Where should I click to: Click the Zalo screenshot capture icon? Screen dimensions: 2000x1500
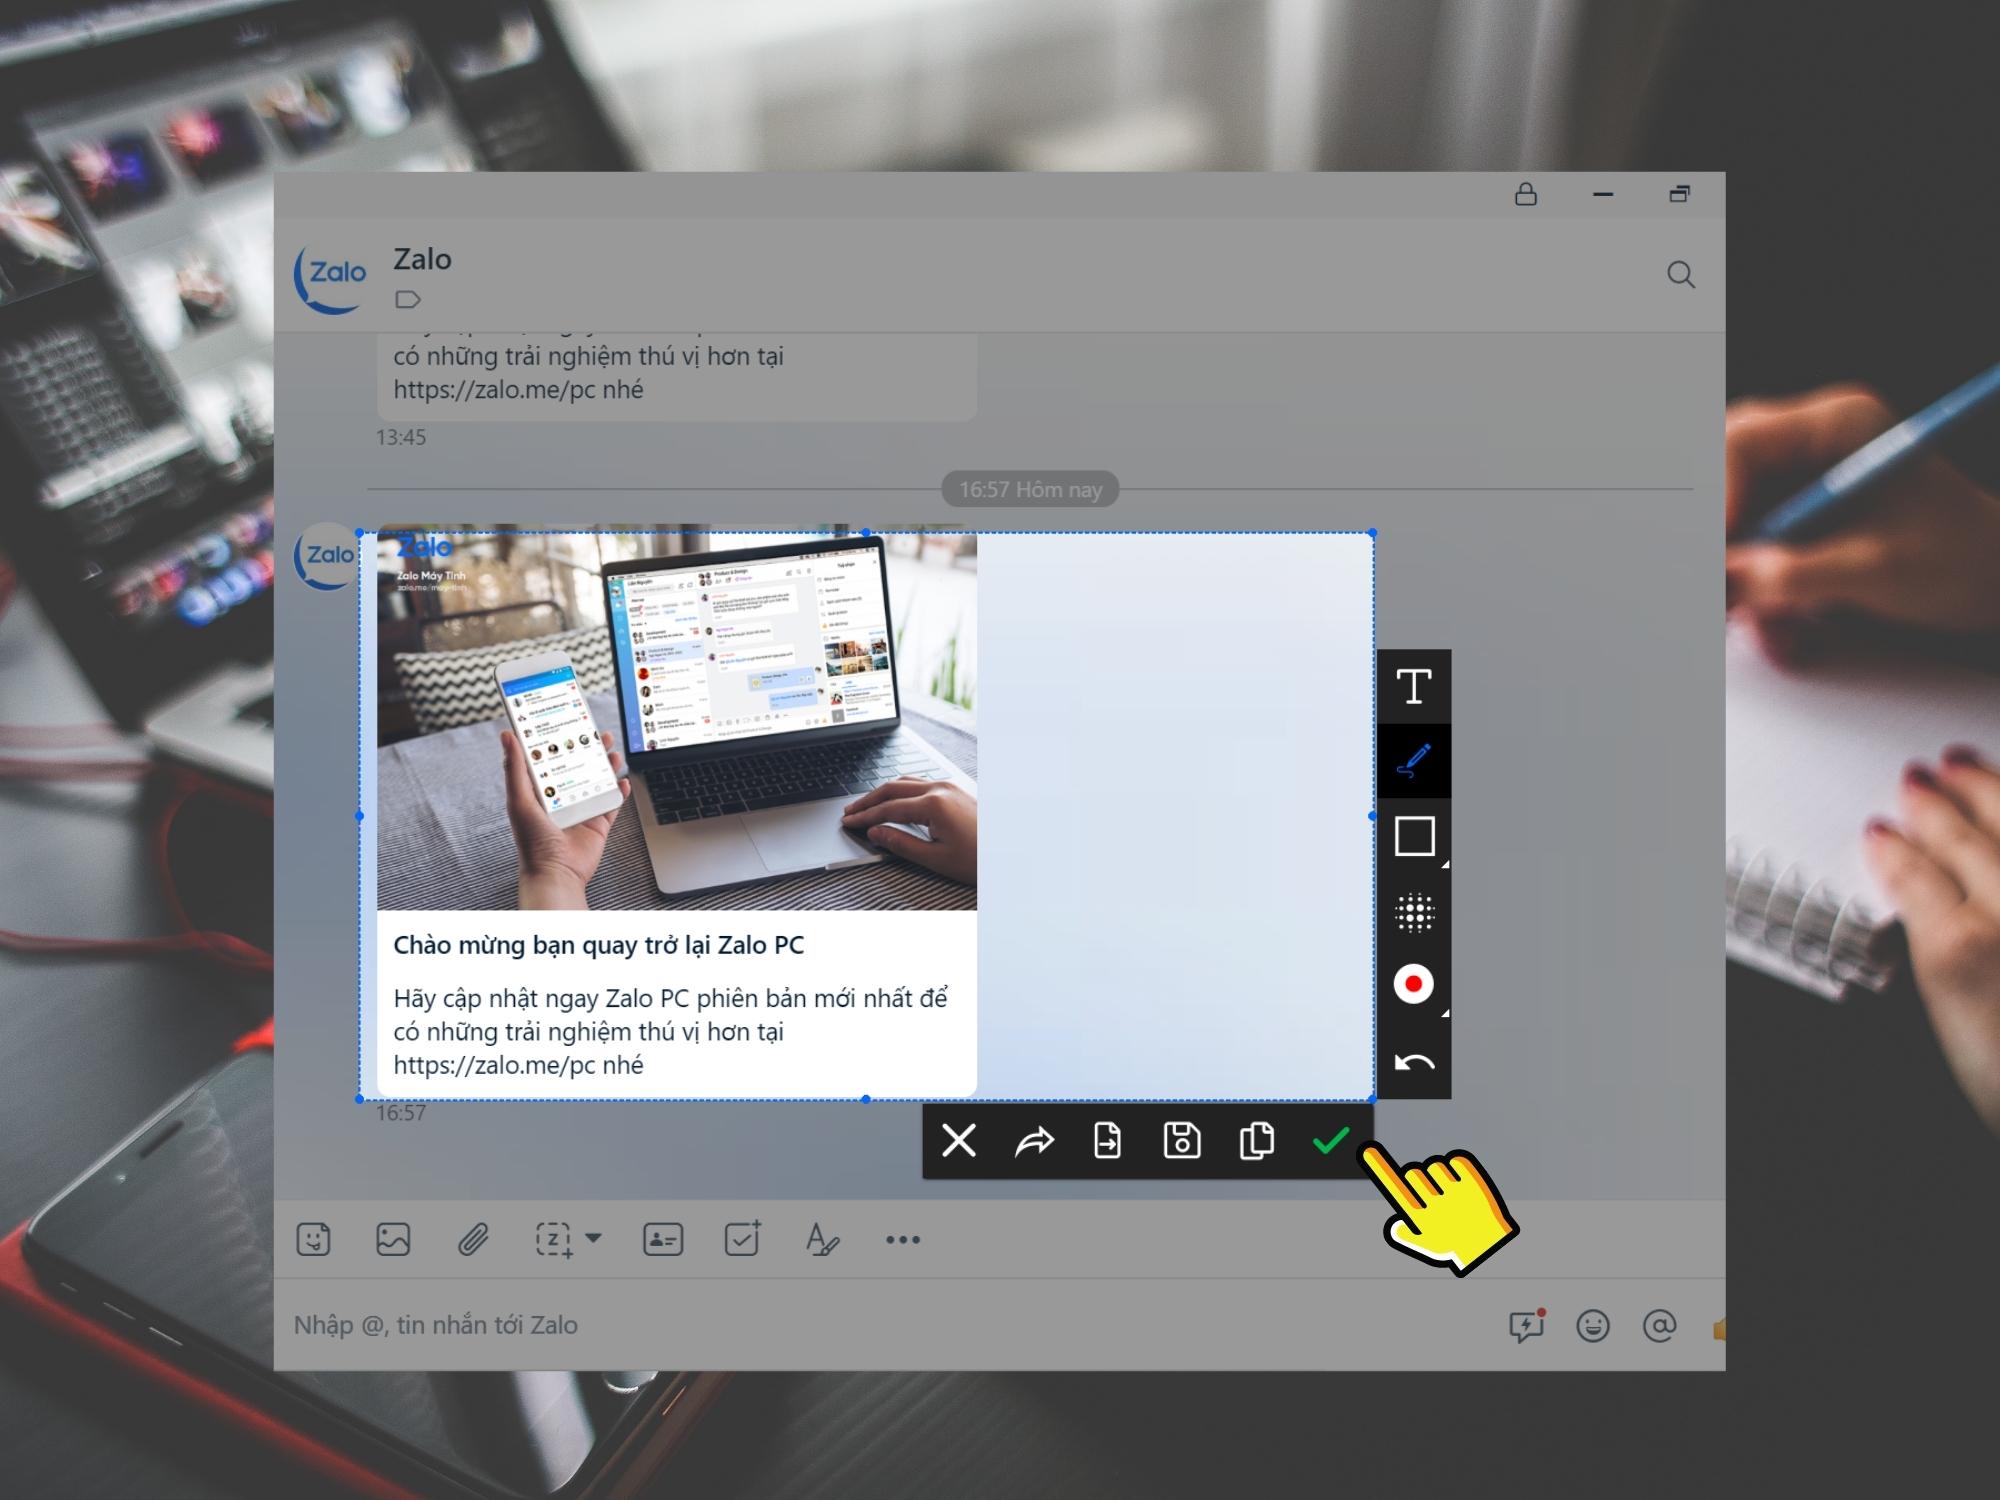[555, 1240]
